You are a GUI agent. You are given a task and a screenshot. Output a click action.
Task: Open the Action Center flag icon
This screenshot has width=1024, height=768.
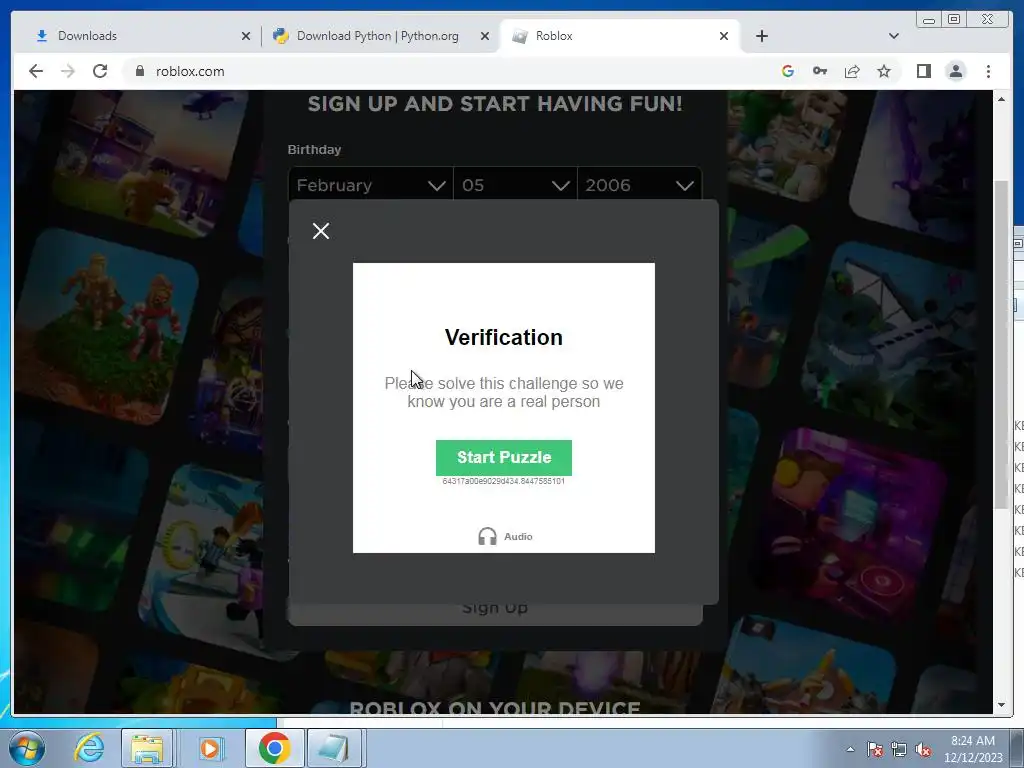pyautogui.click(x=875, y=749)
